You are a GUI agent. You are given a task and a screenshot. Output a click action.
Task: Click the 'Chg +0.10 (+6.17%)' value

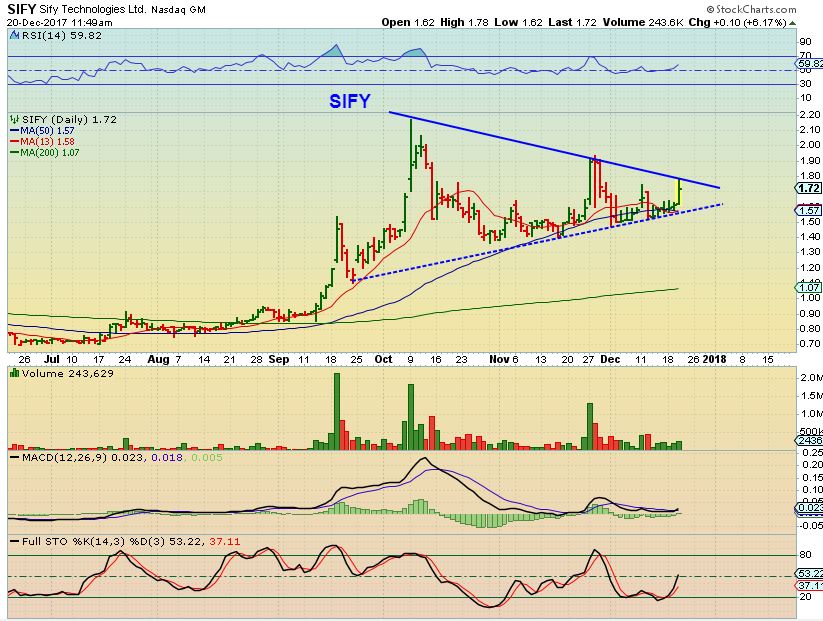tap(737, 23)
